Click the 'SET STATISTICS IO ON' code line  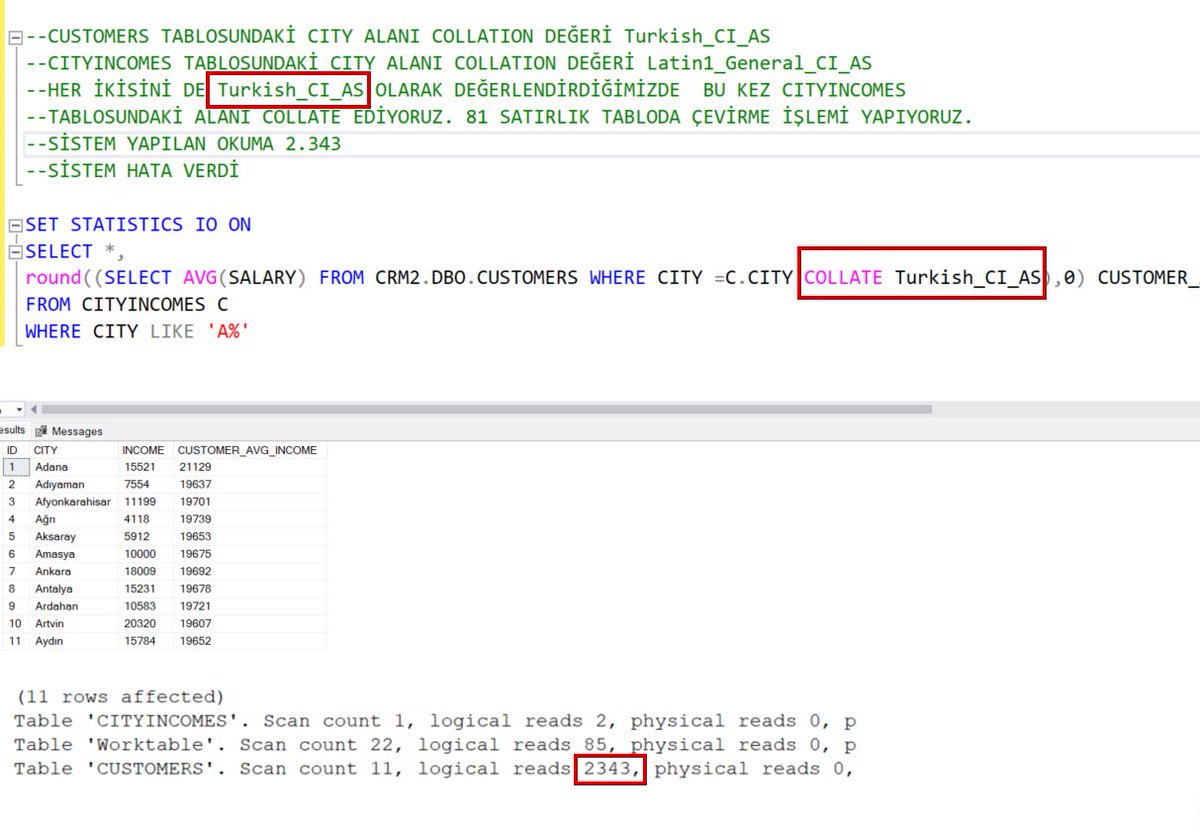coord(138,225)
